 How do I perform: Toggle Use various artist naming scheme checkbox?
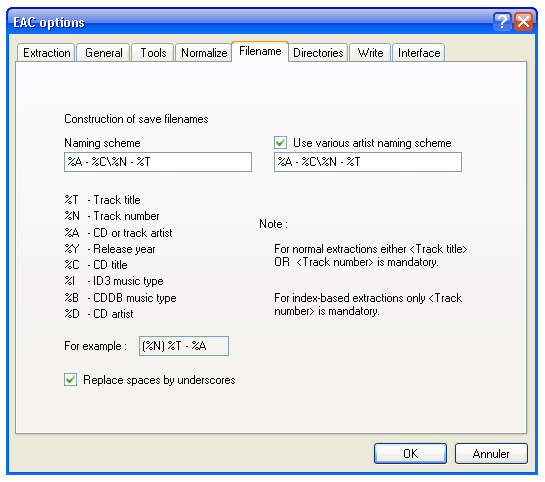click(280, 142)
